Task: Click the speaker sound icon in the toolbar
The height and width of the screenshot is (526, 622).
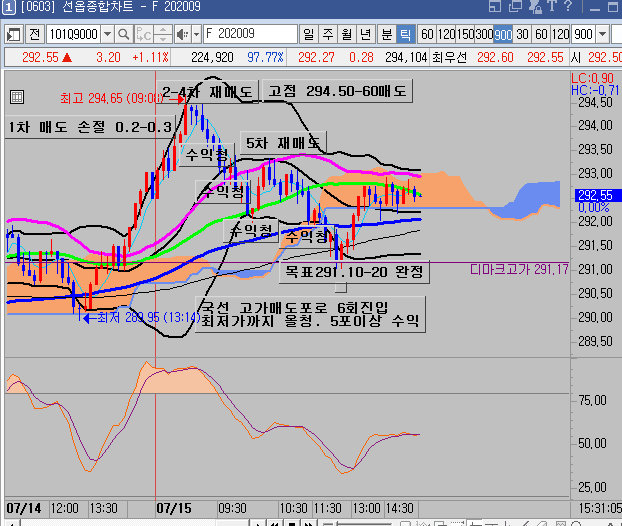Action: click(x=182, y=33)
